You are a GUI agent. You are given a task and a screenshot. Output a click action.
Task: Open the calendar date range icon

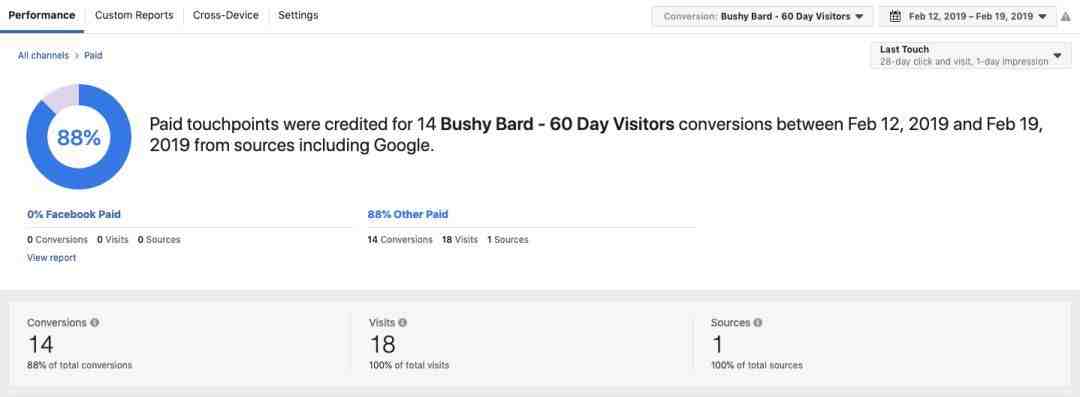pyautogui.click(x=895, y=16)
